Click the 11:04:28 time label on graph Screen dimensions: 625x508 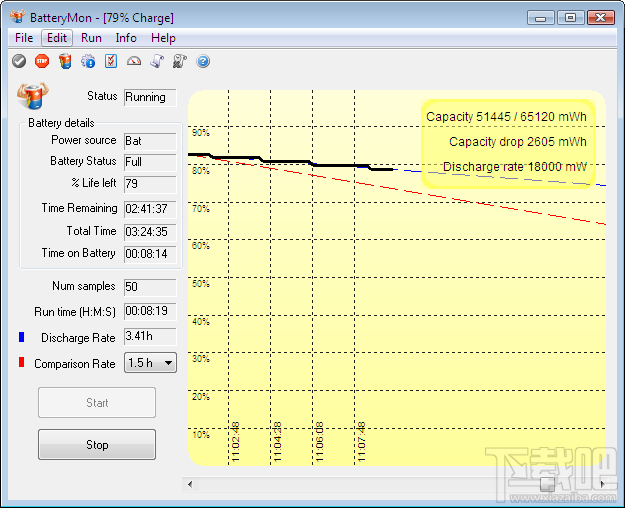(277, 442)
